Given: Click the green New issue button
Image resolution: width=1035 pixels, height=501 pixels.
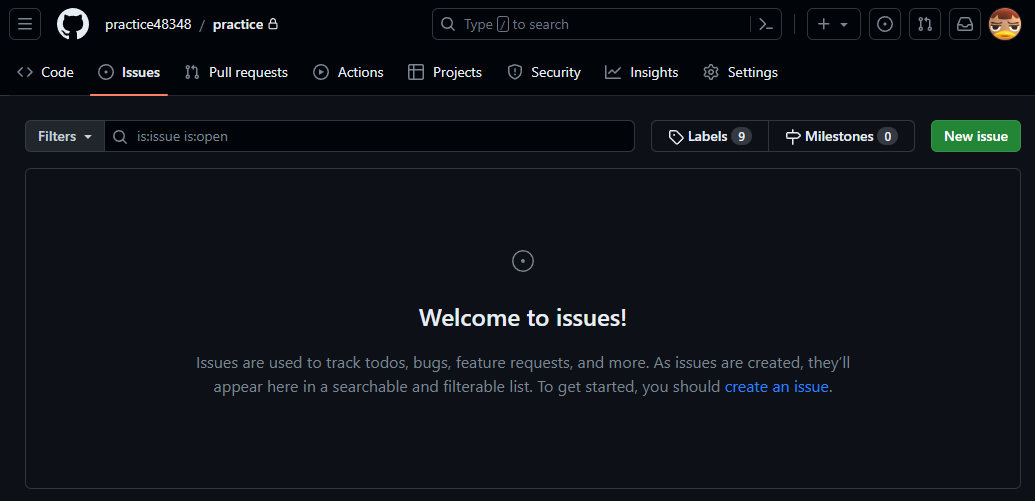Looking at the screenshot, I should (x=976, y=136).
